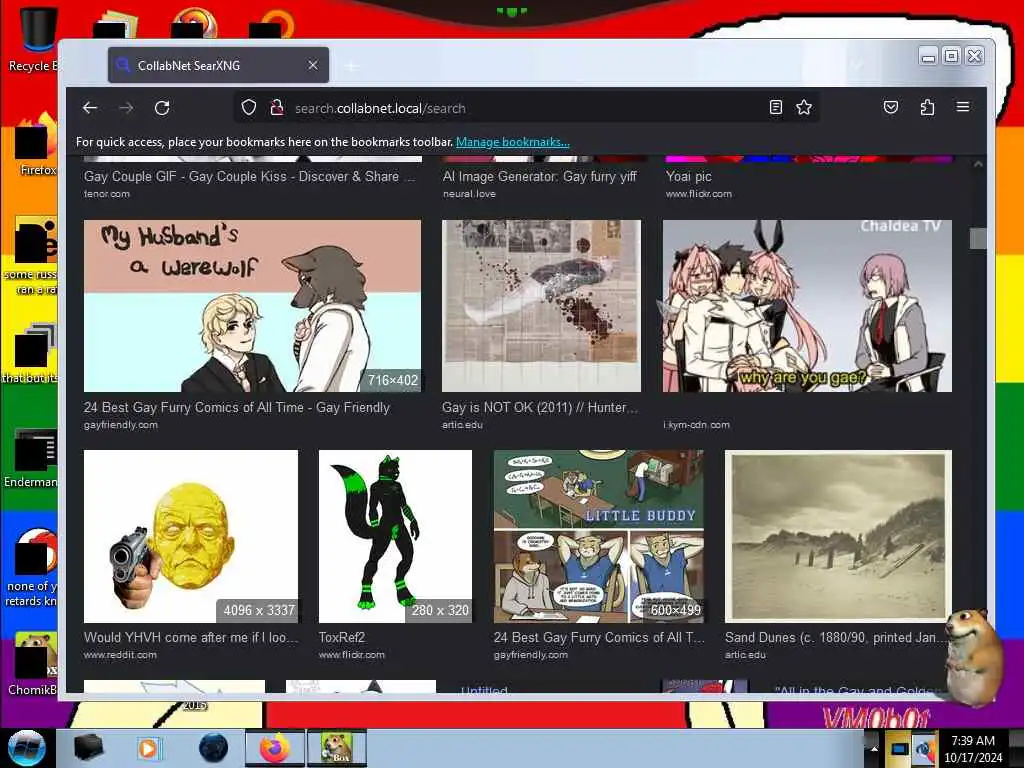Image resolution: width=1024 pixels, height=768 pixels.
Task: Click the i.kym-cdn.com source text
Action: 696,424
